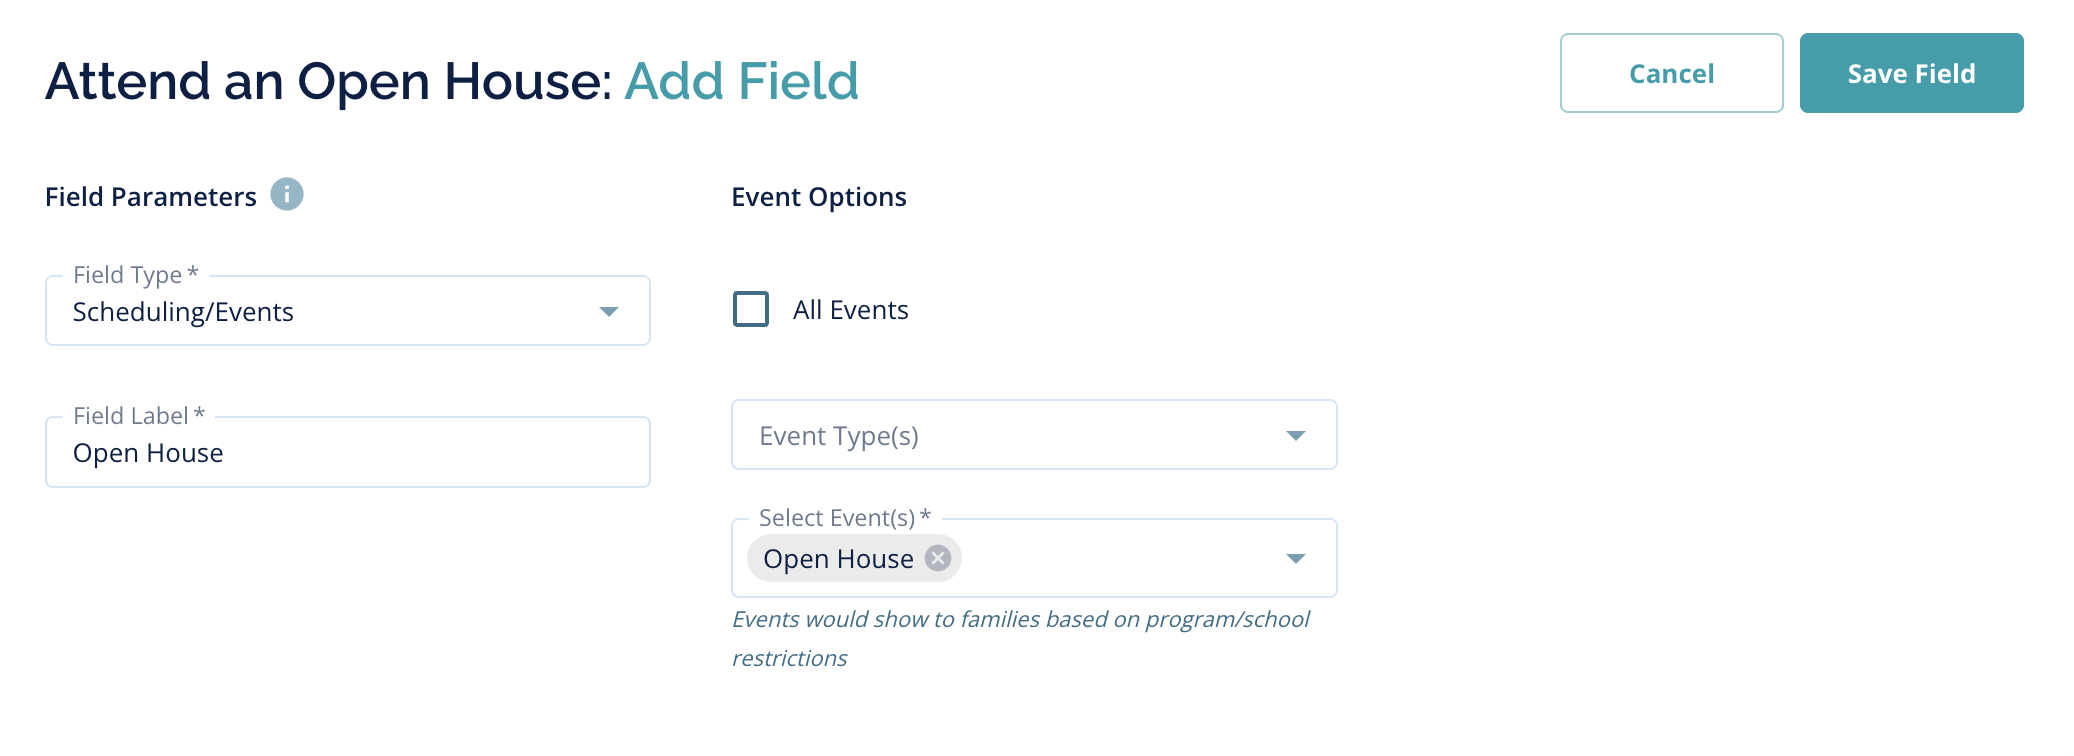Click empty space inside Select Event(s) box
Image resolution: width=2074 pixels, height=756 pixels.
(1120, 559)
